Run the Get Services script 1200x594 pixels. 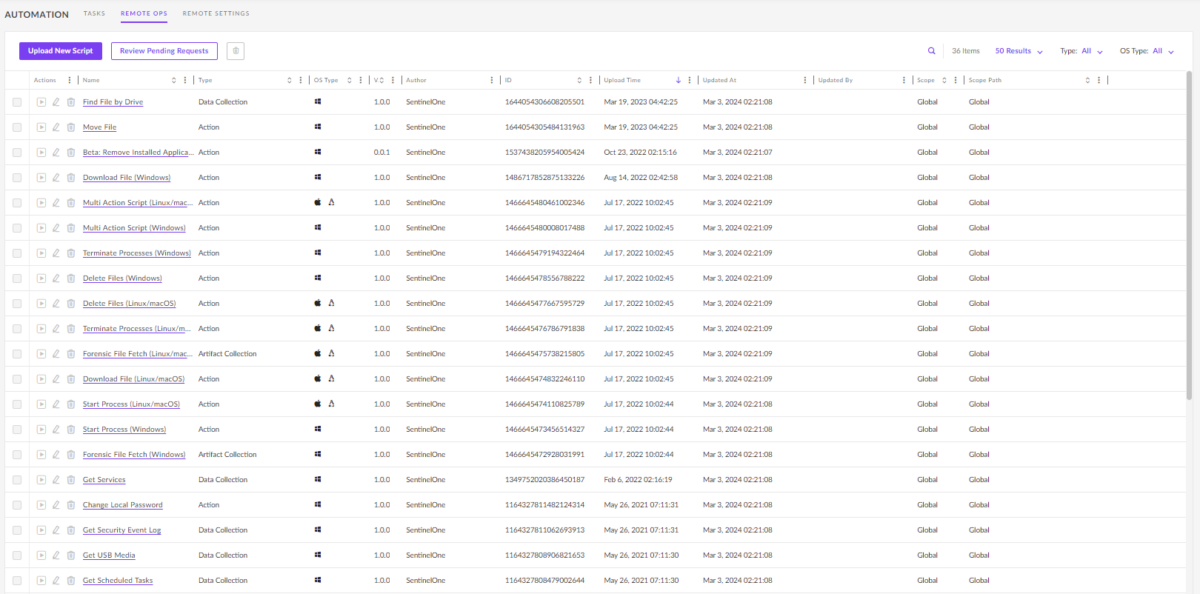point(41,479)
